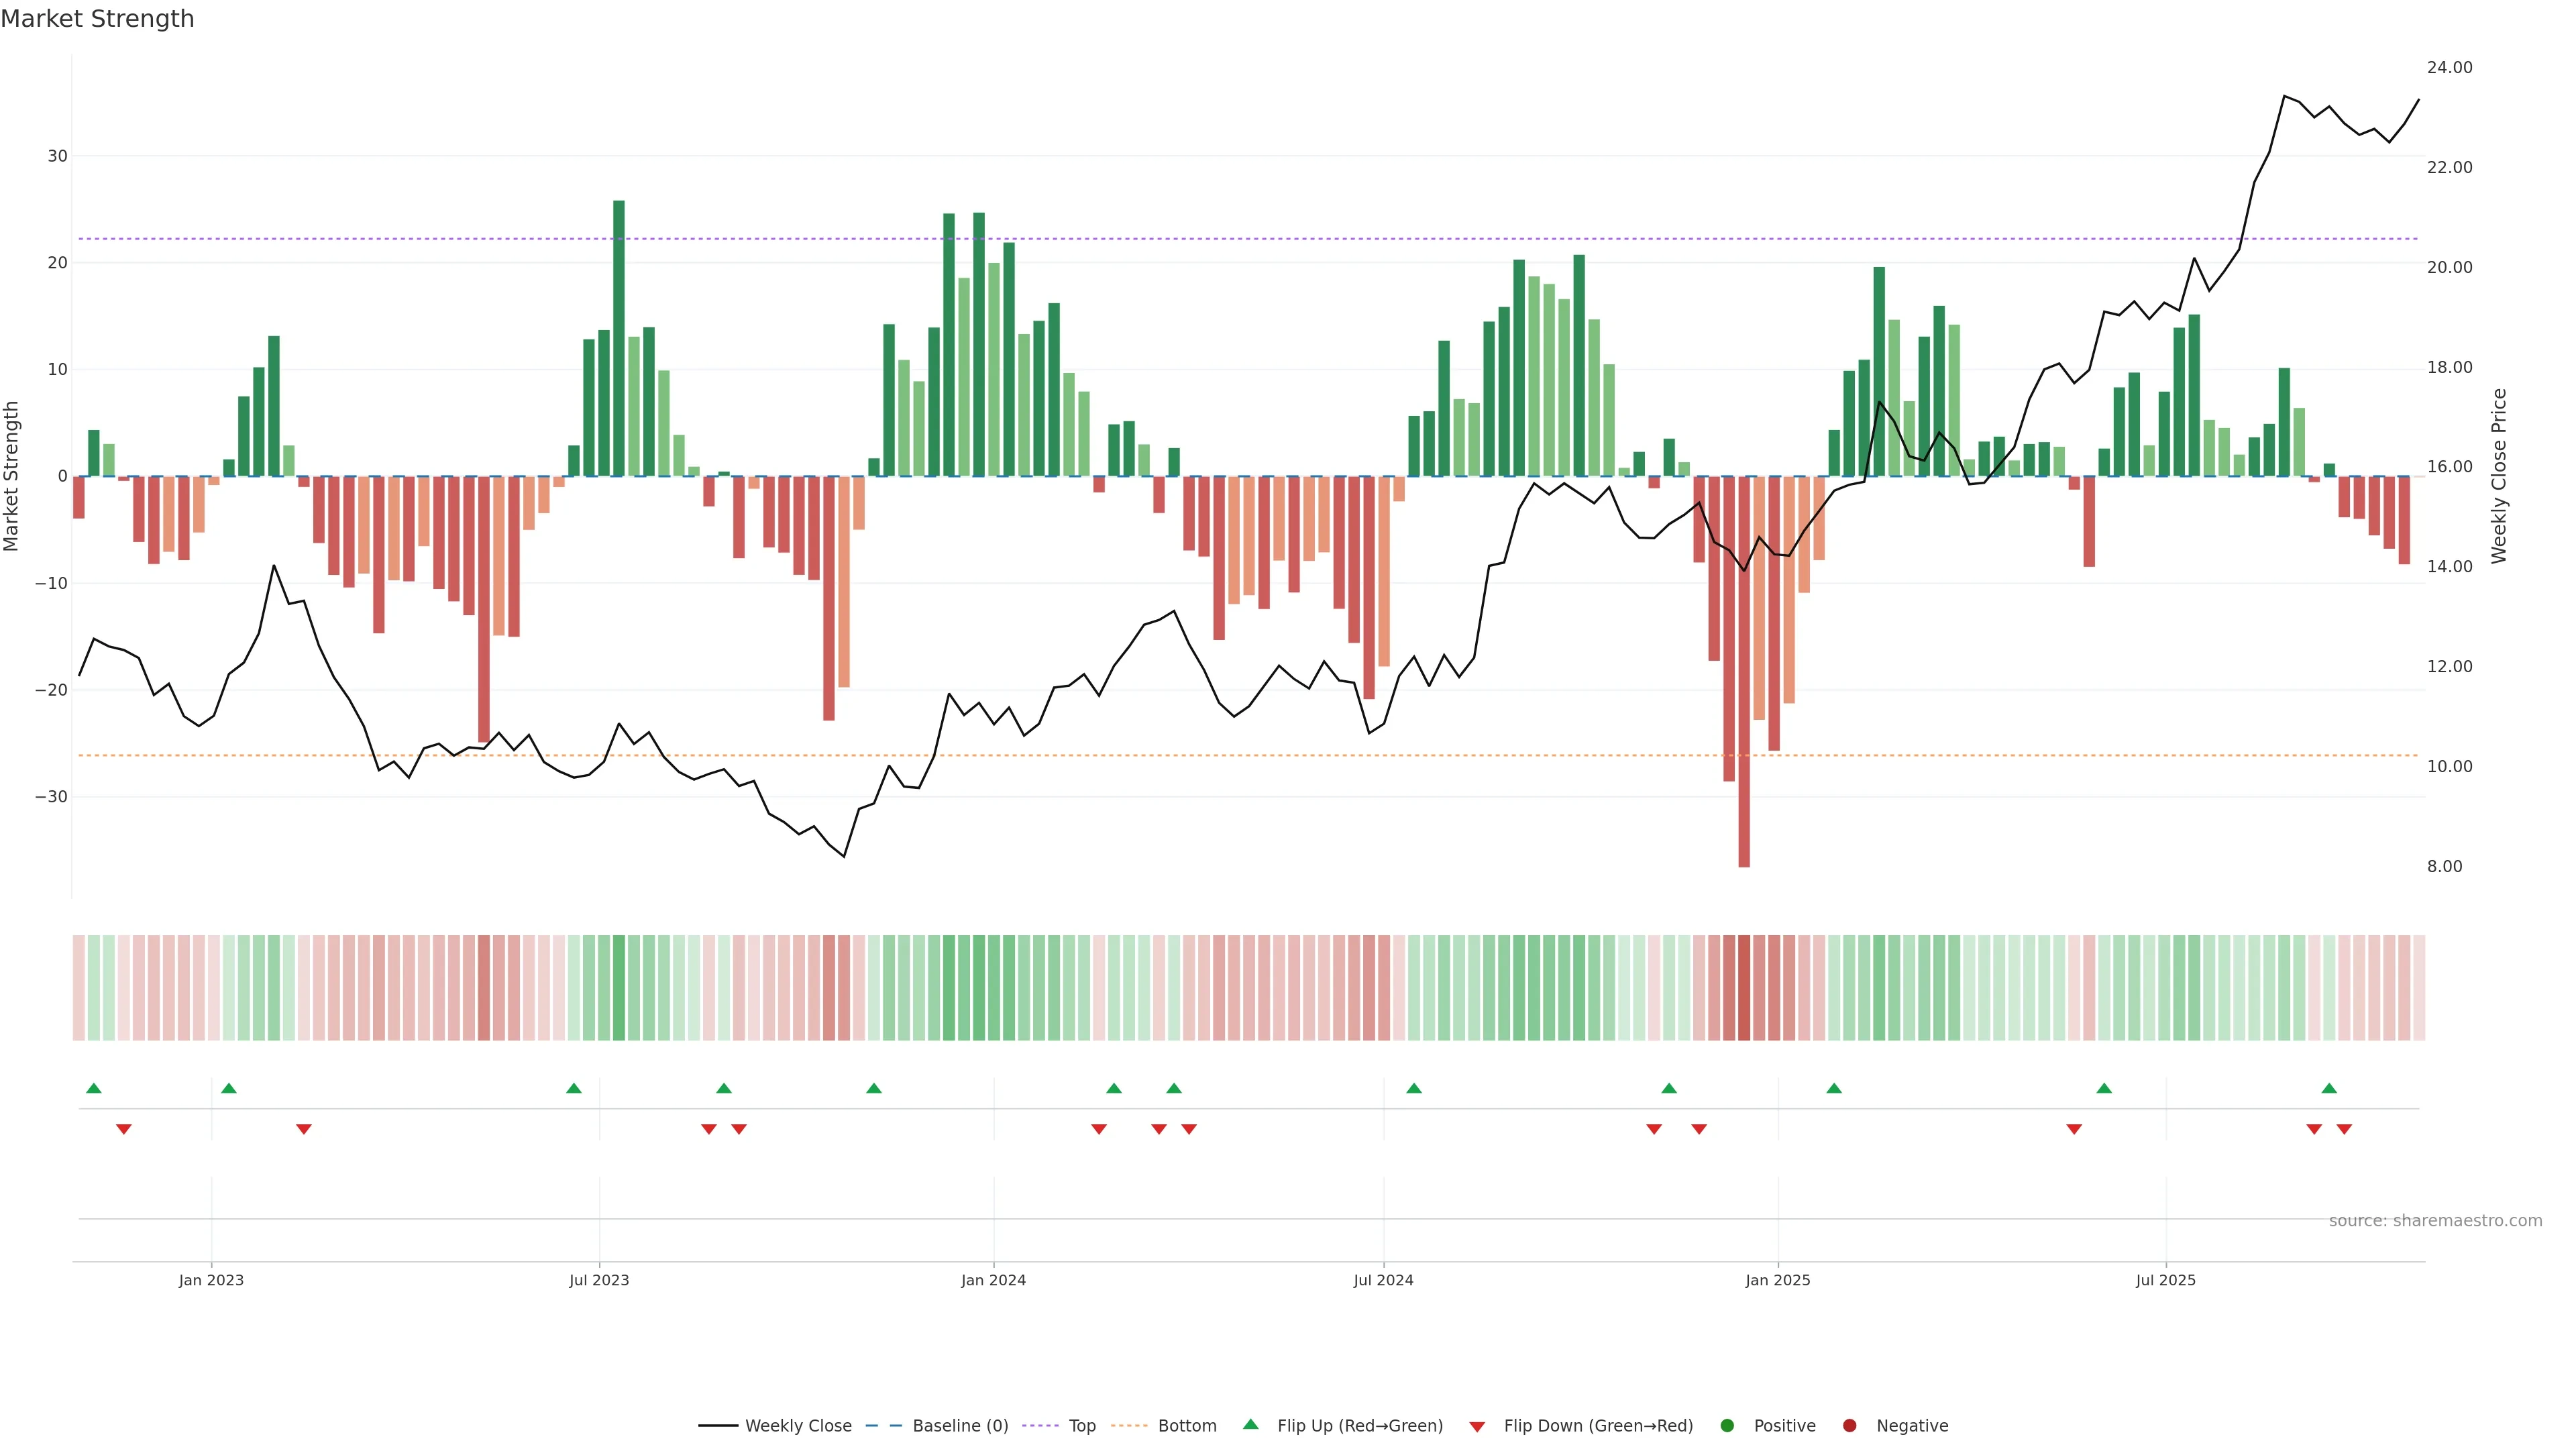This screenshot has width=2576, height=1449.
Task: Click the Jul 2025 x-axis label
Action: point(2165,1280)
